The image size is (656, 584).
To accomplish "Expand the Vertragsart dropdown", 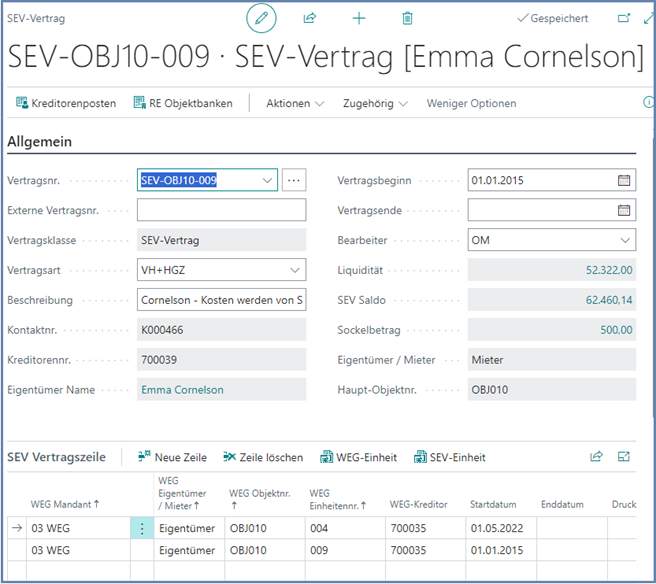I will click(294, 270).
